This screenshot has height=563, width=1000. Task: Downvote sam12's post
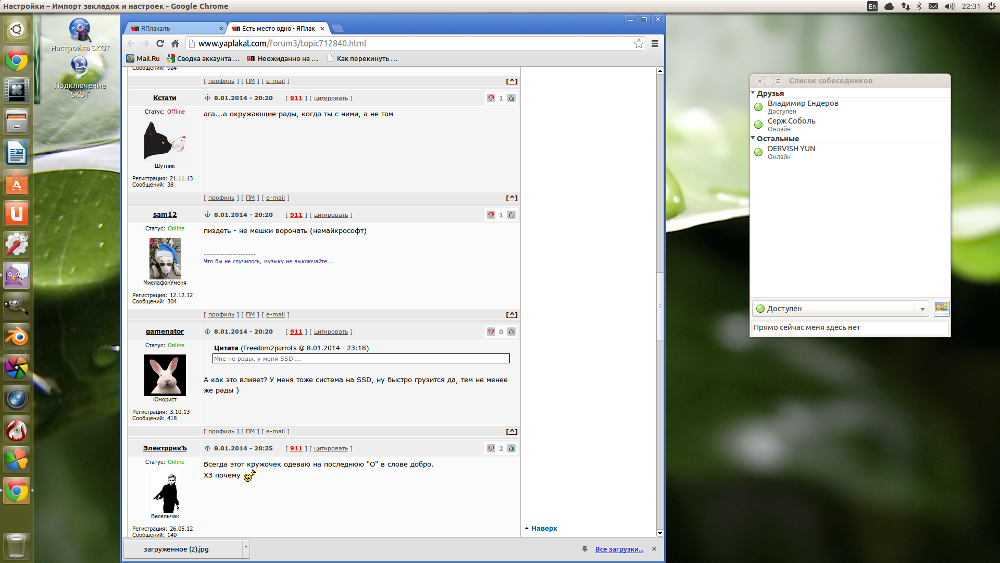coord(490,215)
